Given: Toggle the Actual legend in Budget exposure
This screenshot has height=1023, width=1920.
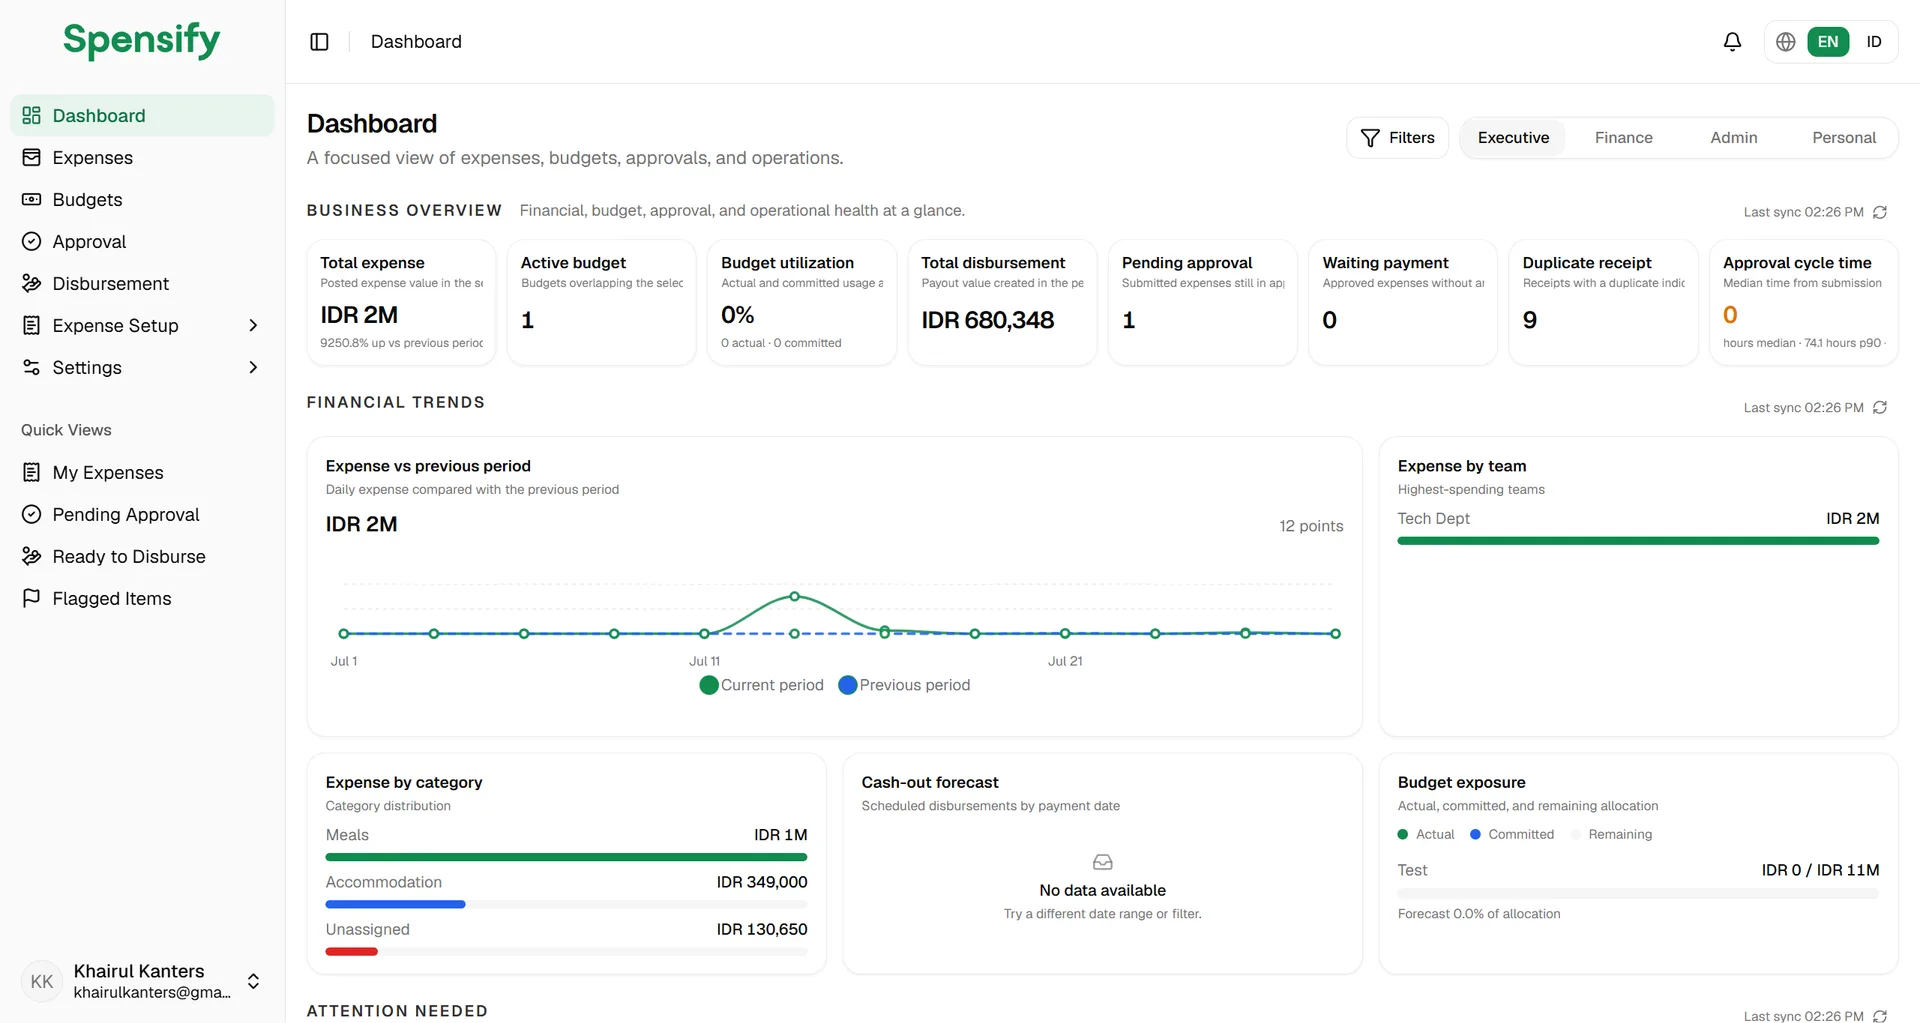Looking at the screenshot, I should pos(1426,835).
